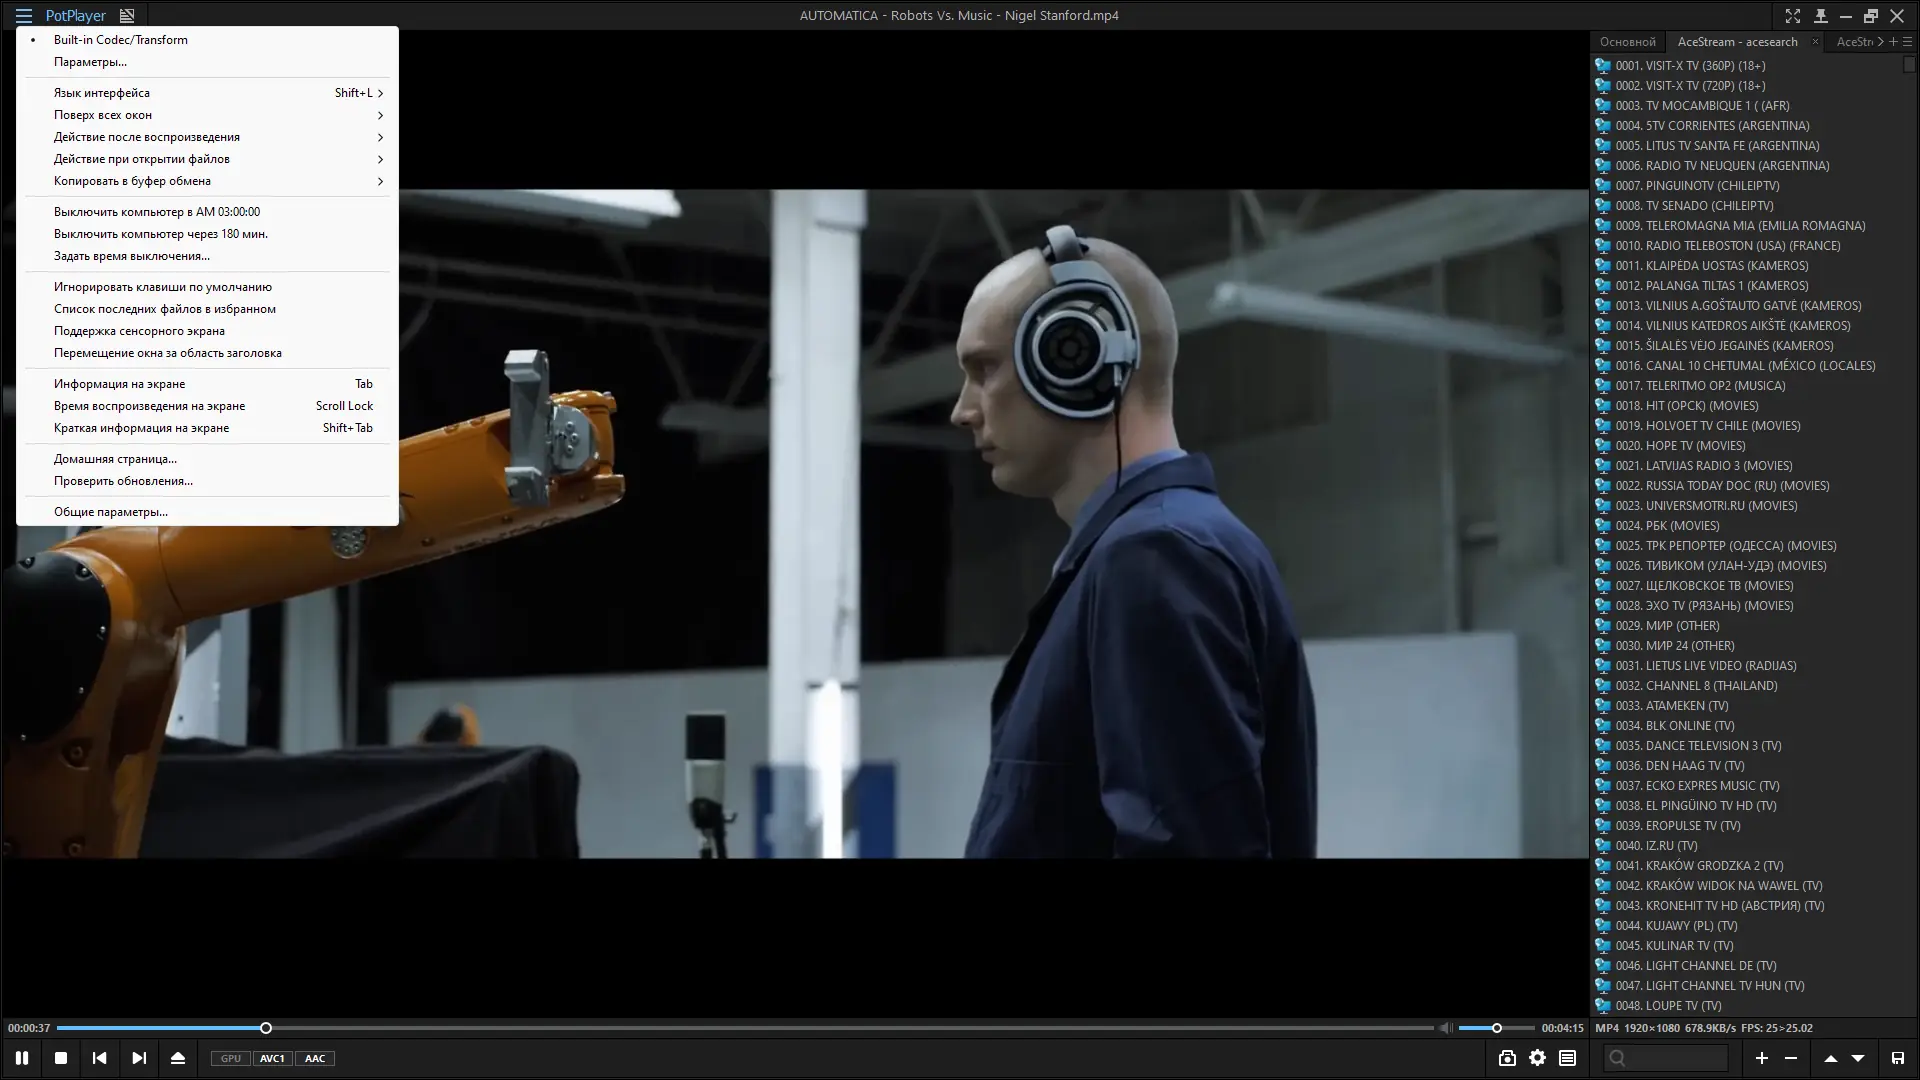The width and height of the screenshot is (1920, 1080).
Task: Save the playlist with the floppy icon
Action: coord(1897,1058)
